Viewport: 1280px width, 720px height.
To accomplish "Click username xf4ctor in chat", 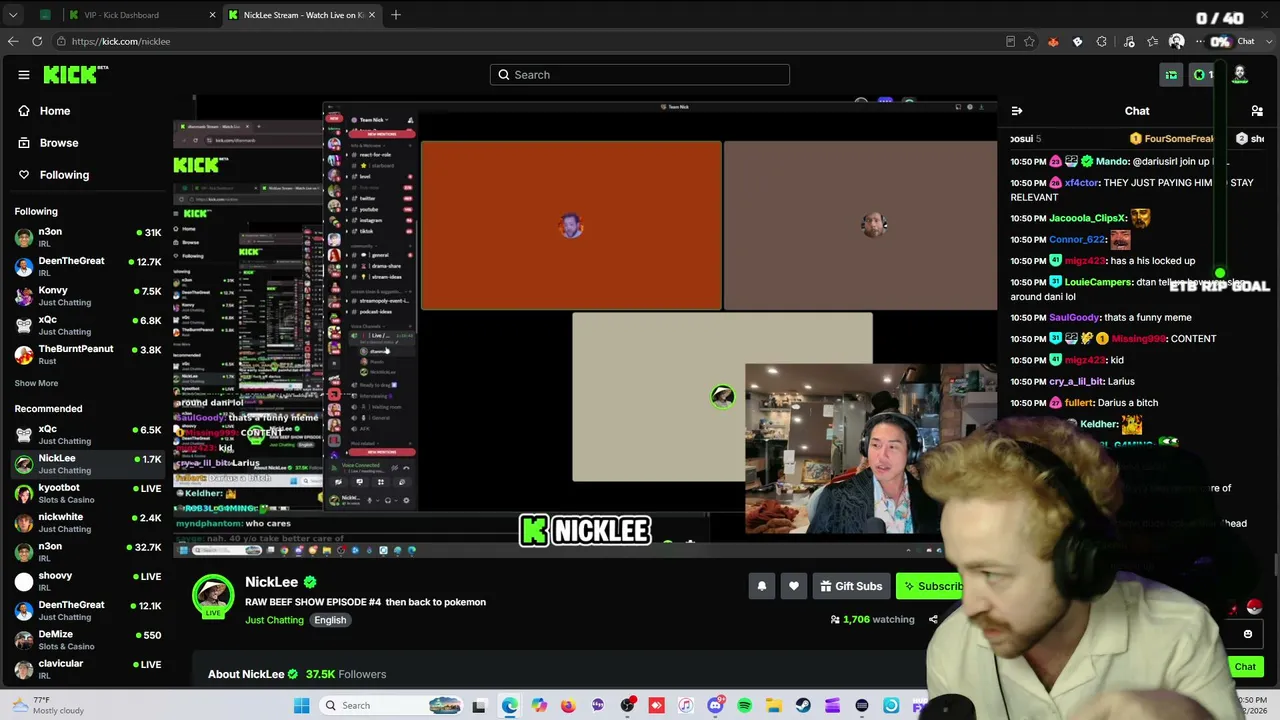I will click(x=1082, y=183).
